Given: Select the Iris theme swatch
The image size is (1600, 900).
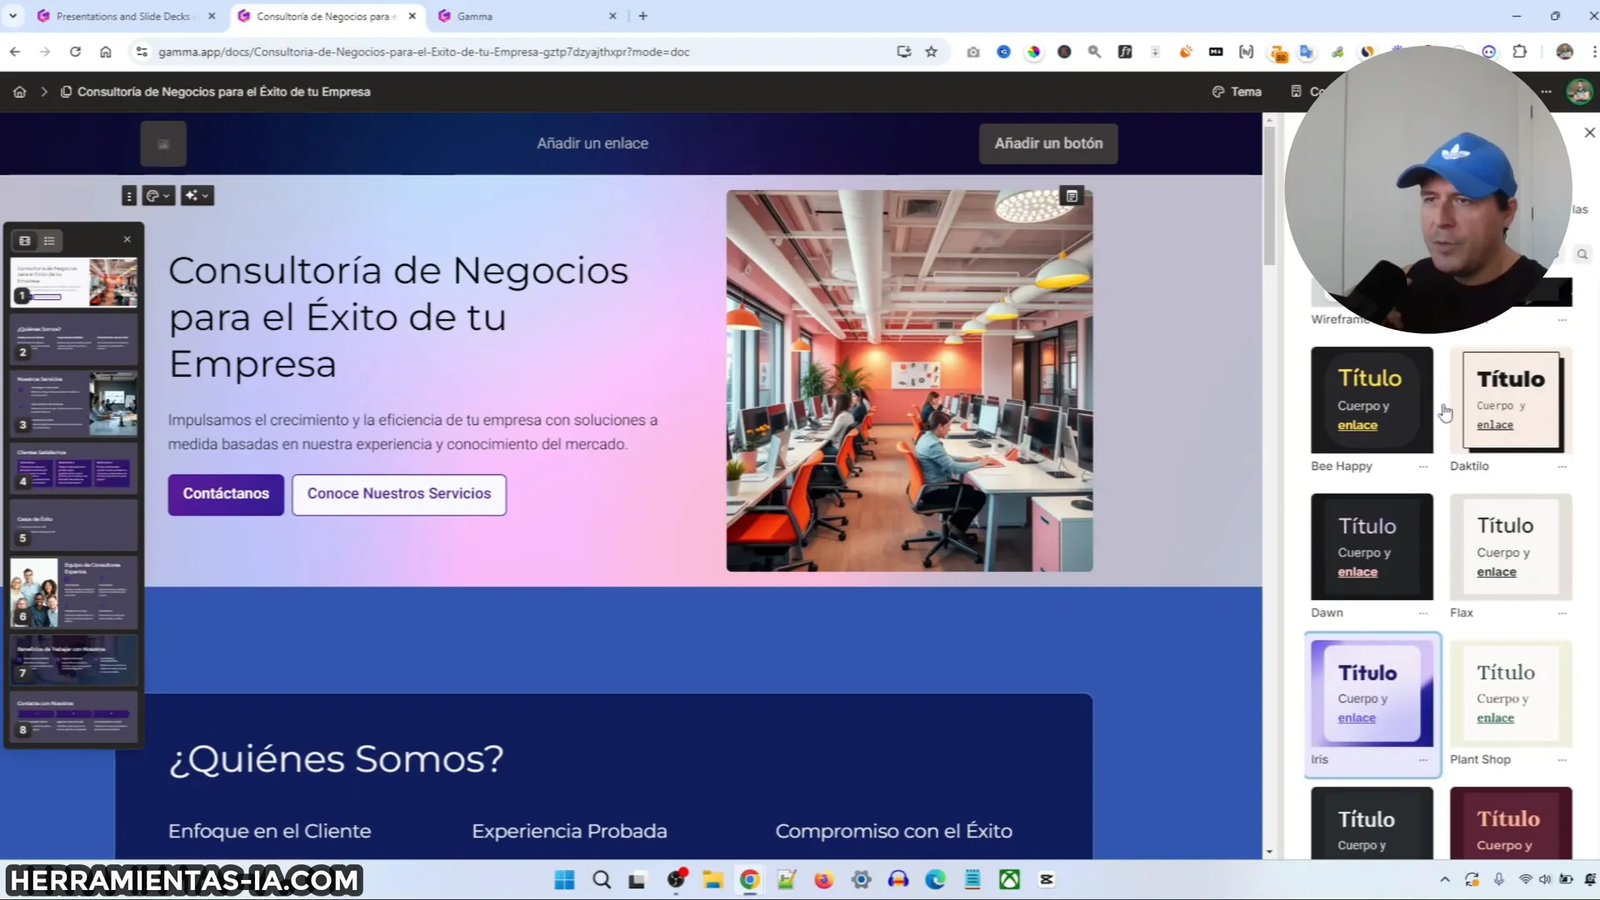Looking at the screenshot, I should point(1371,693).
